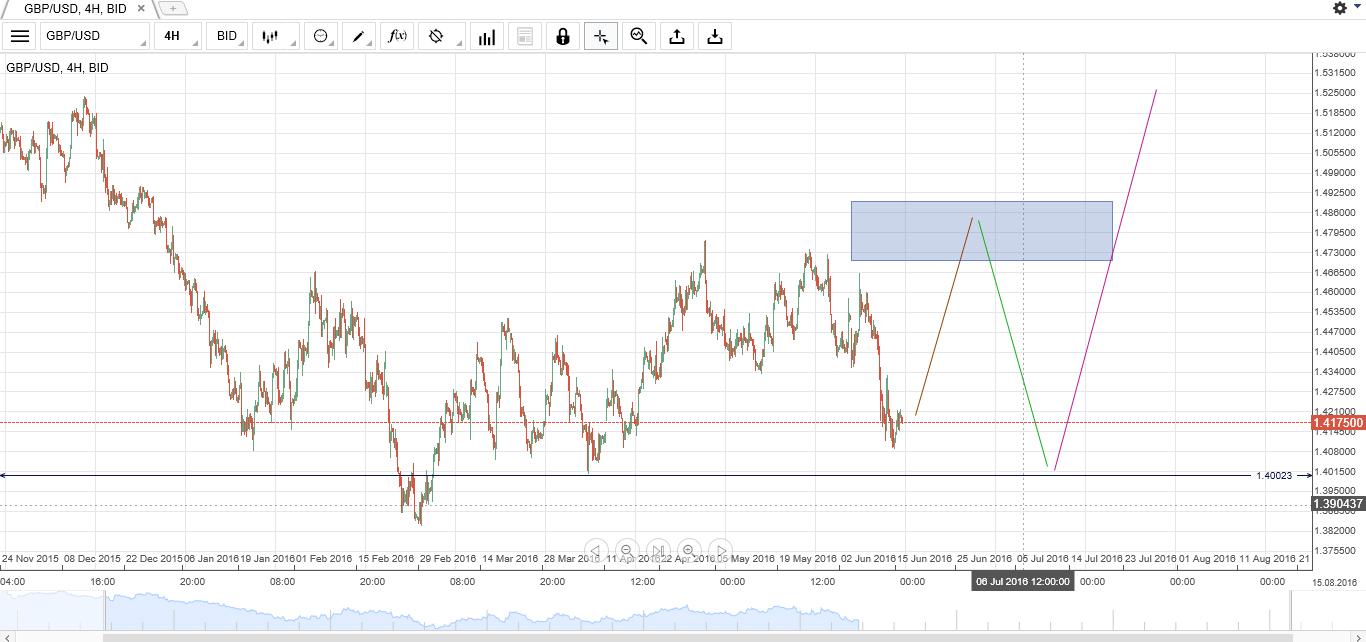Click the download/import chart icon
1366x642 pixels.
(715, 37)
